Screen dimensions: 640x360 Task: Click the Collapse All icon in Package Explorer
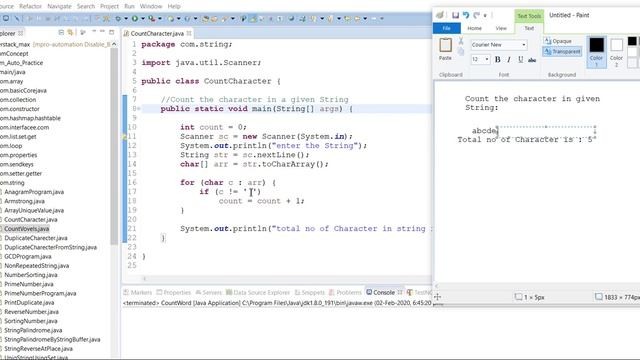click(x=61, y=33)
